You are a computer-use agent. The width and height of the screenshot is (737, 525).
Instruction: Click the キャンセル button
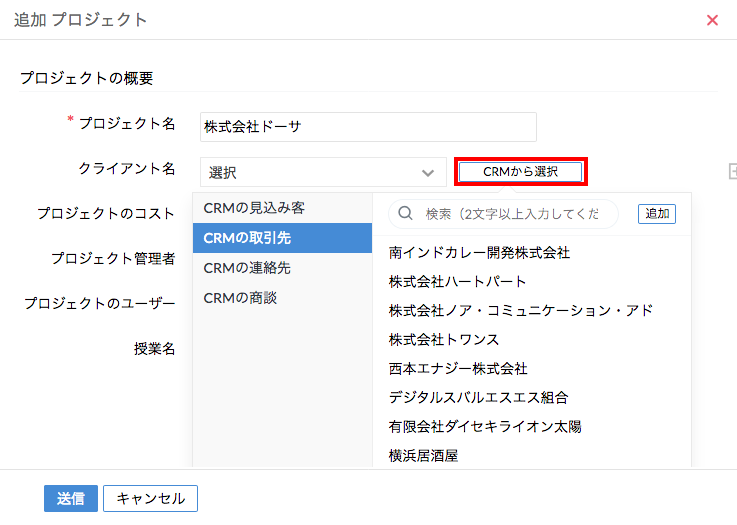[x=152, y=499]
